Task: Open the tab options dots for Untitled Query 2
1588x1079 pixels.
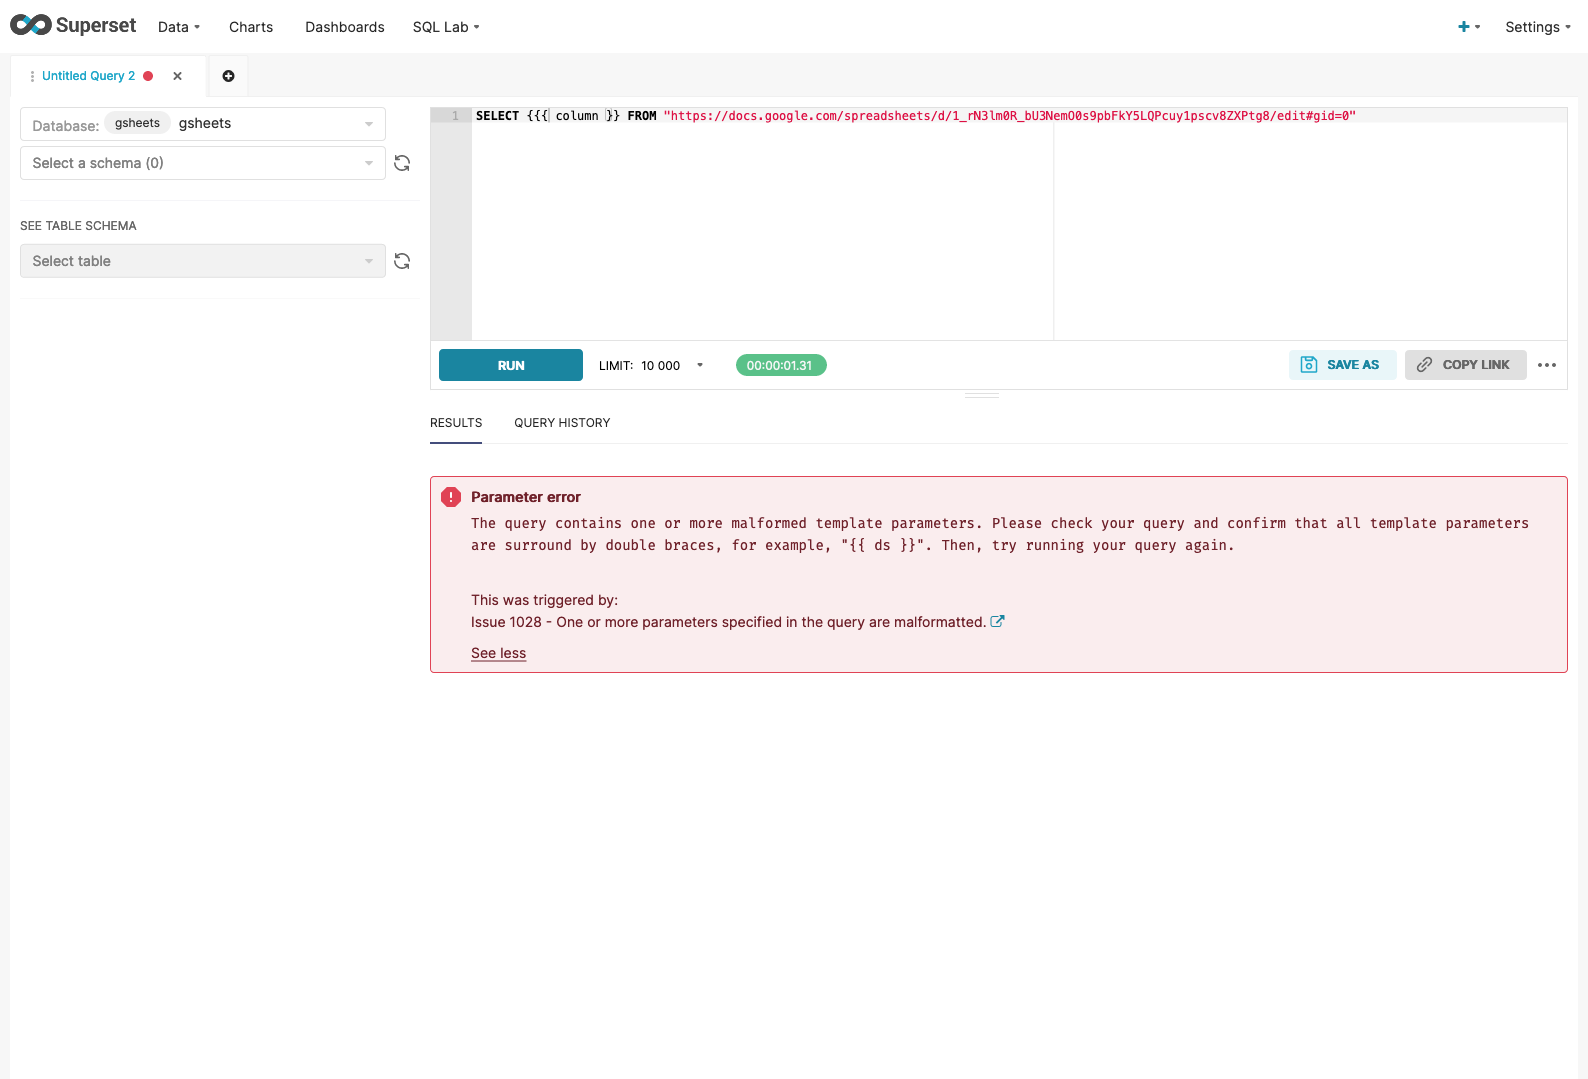Action: click(x=32, y=76)
